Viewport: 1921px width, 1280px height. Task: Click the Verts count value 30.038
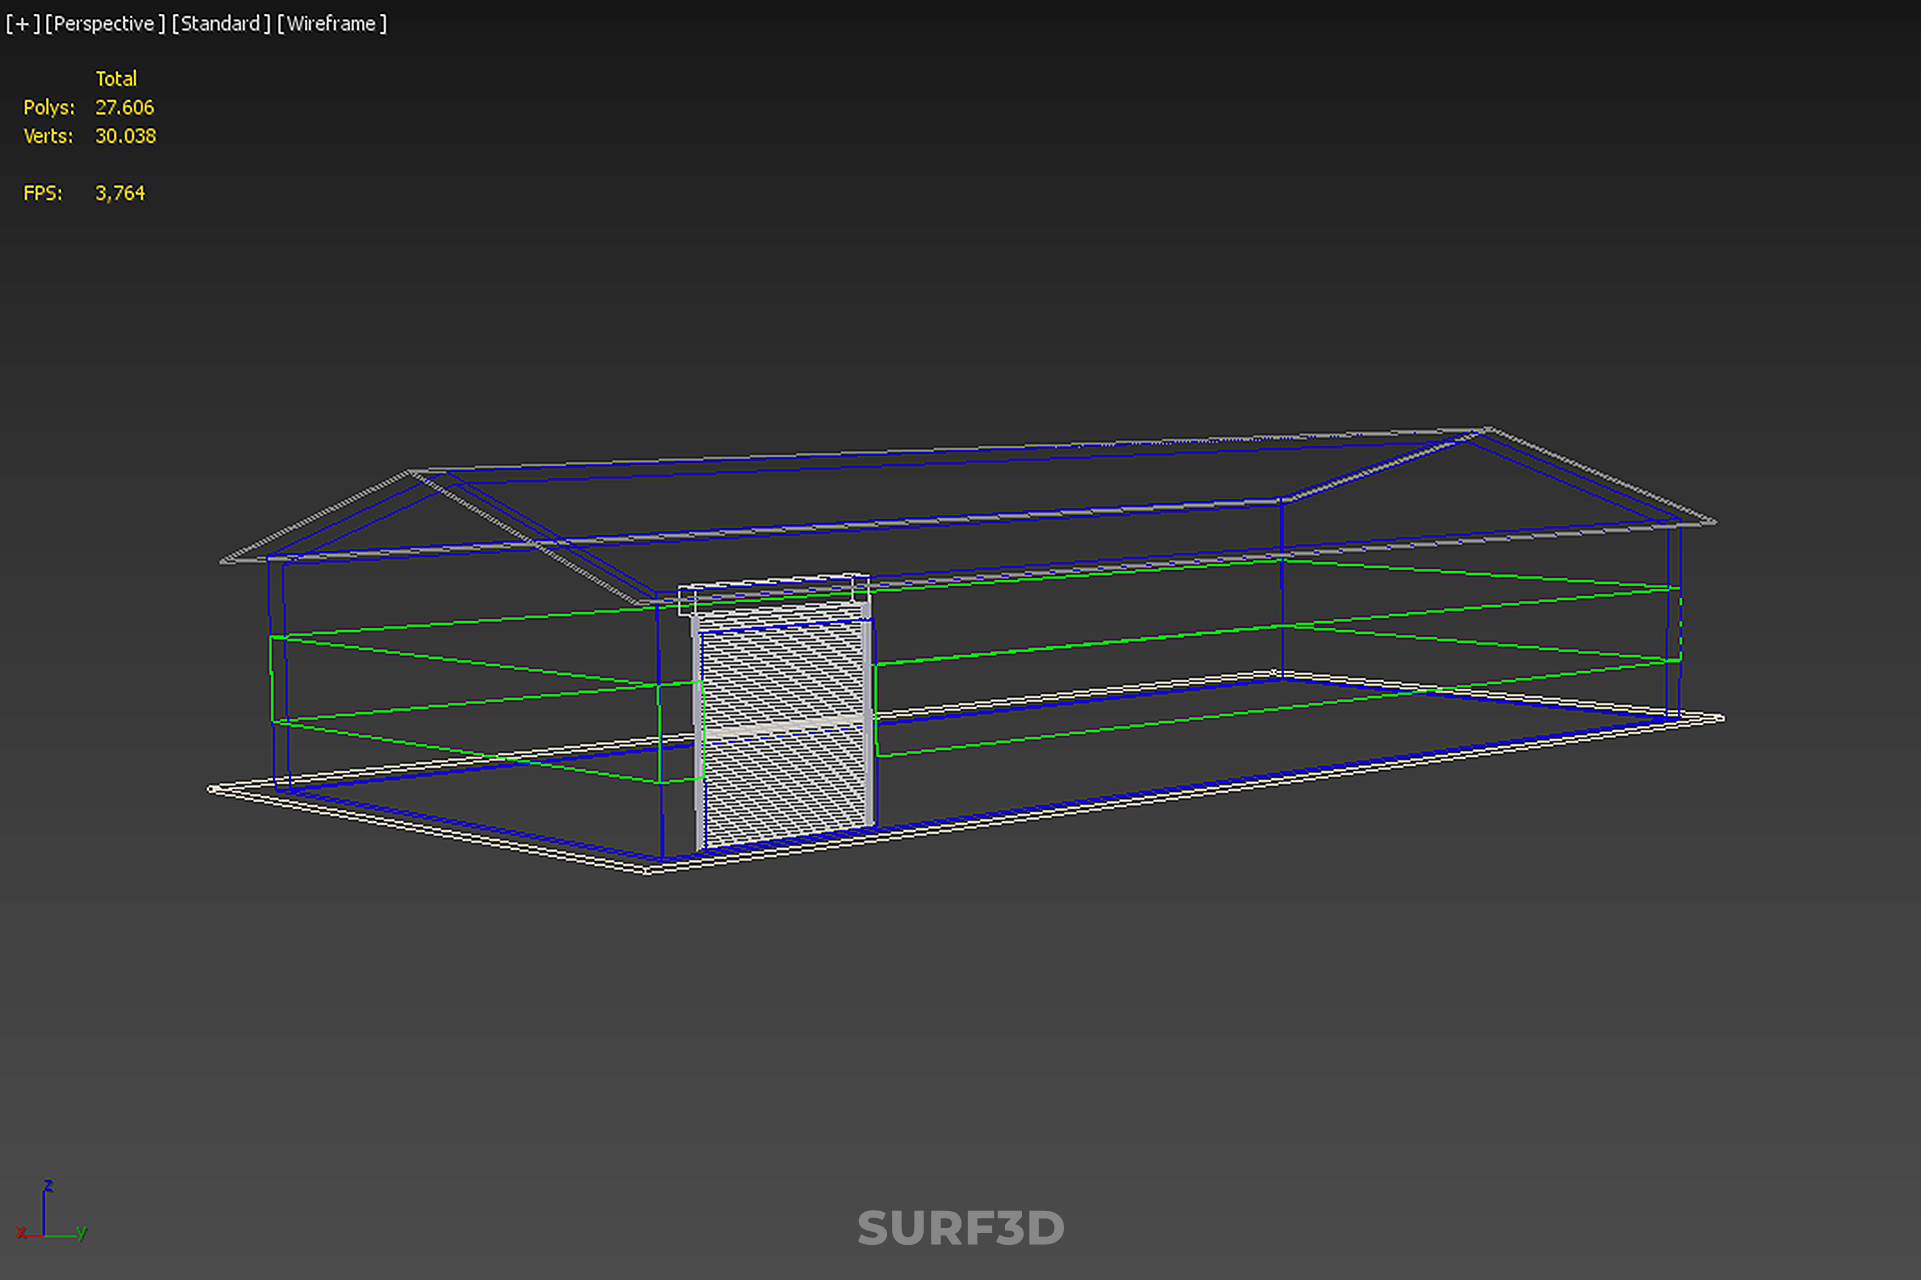[x=125, y=136]
